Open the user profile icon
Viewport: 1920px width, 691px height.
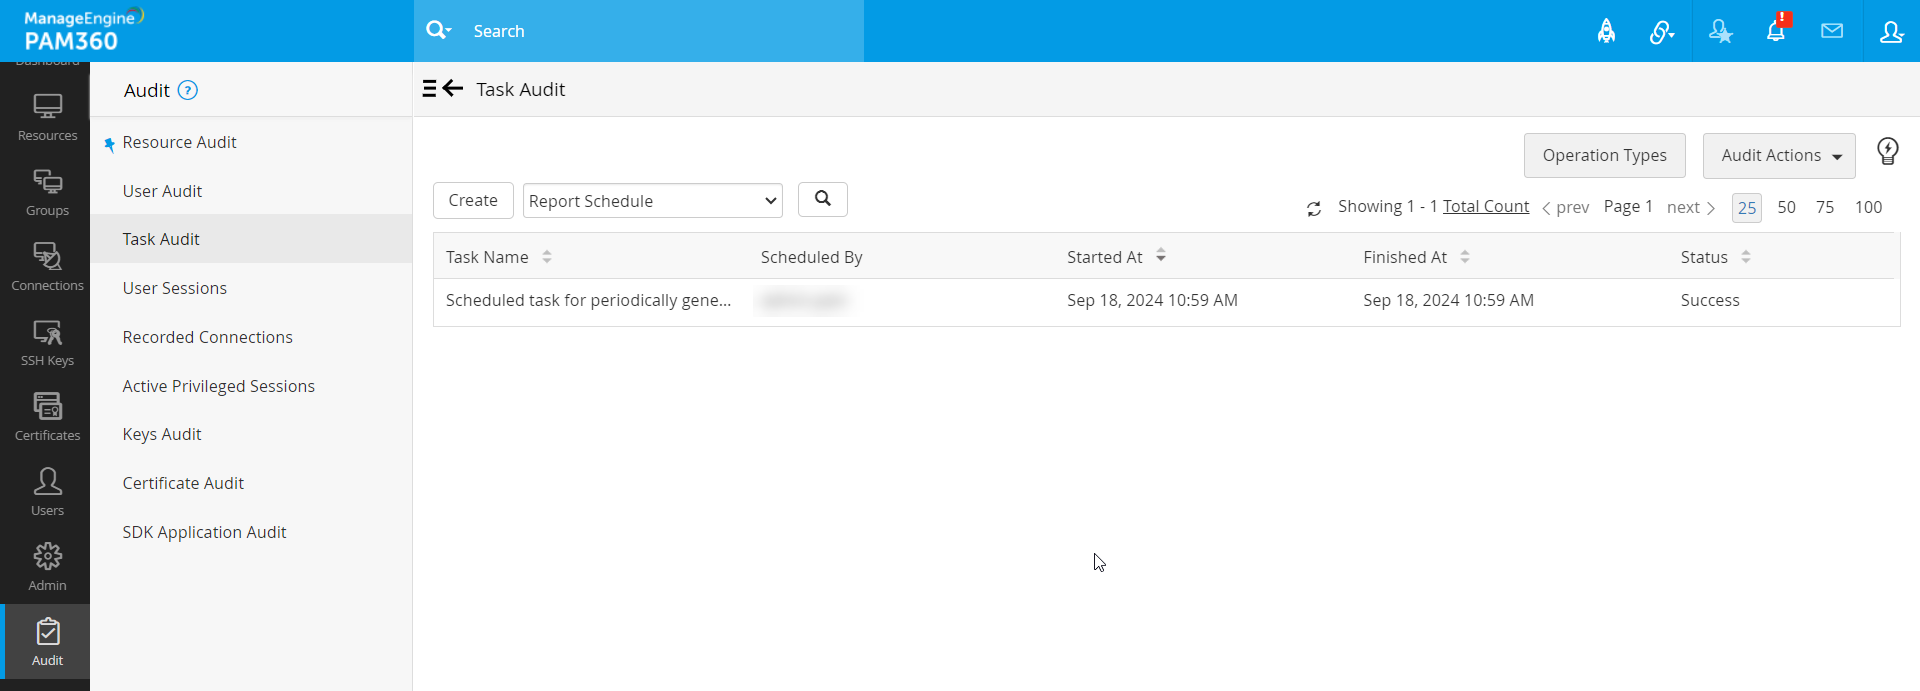click(1891, 31)
